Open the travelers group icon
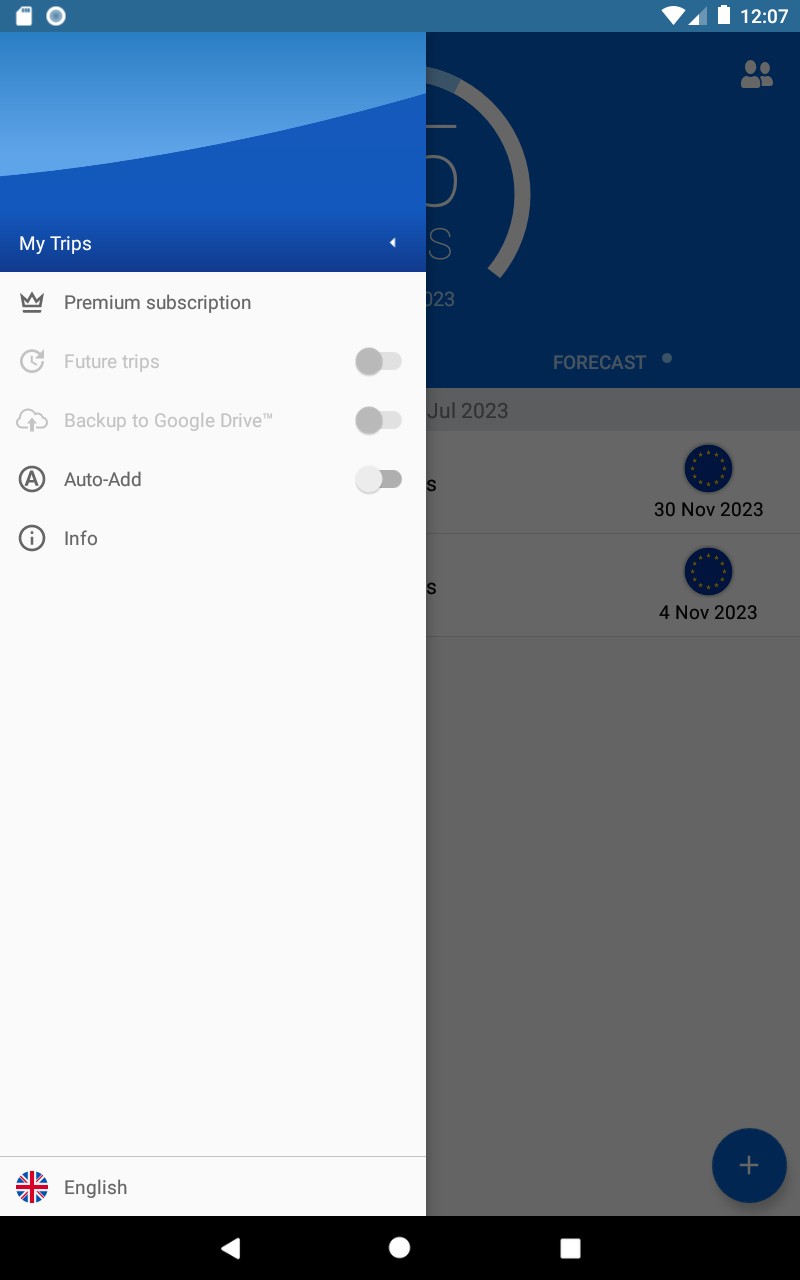 click(757, 74)
